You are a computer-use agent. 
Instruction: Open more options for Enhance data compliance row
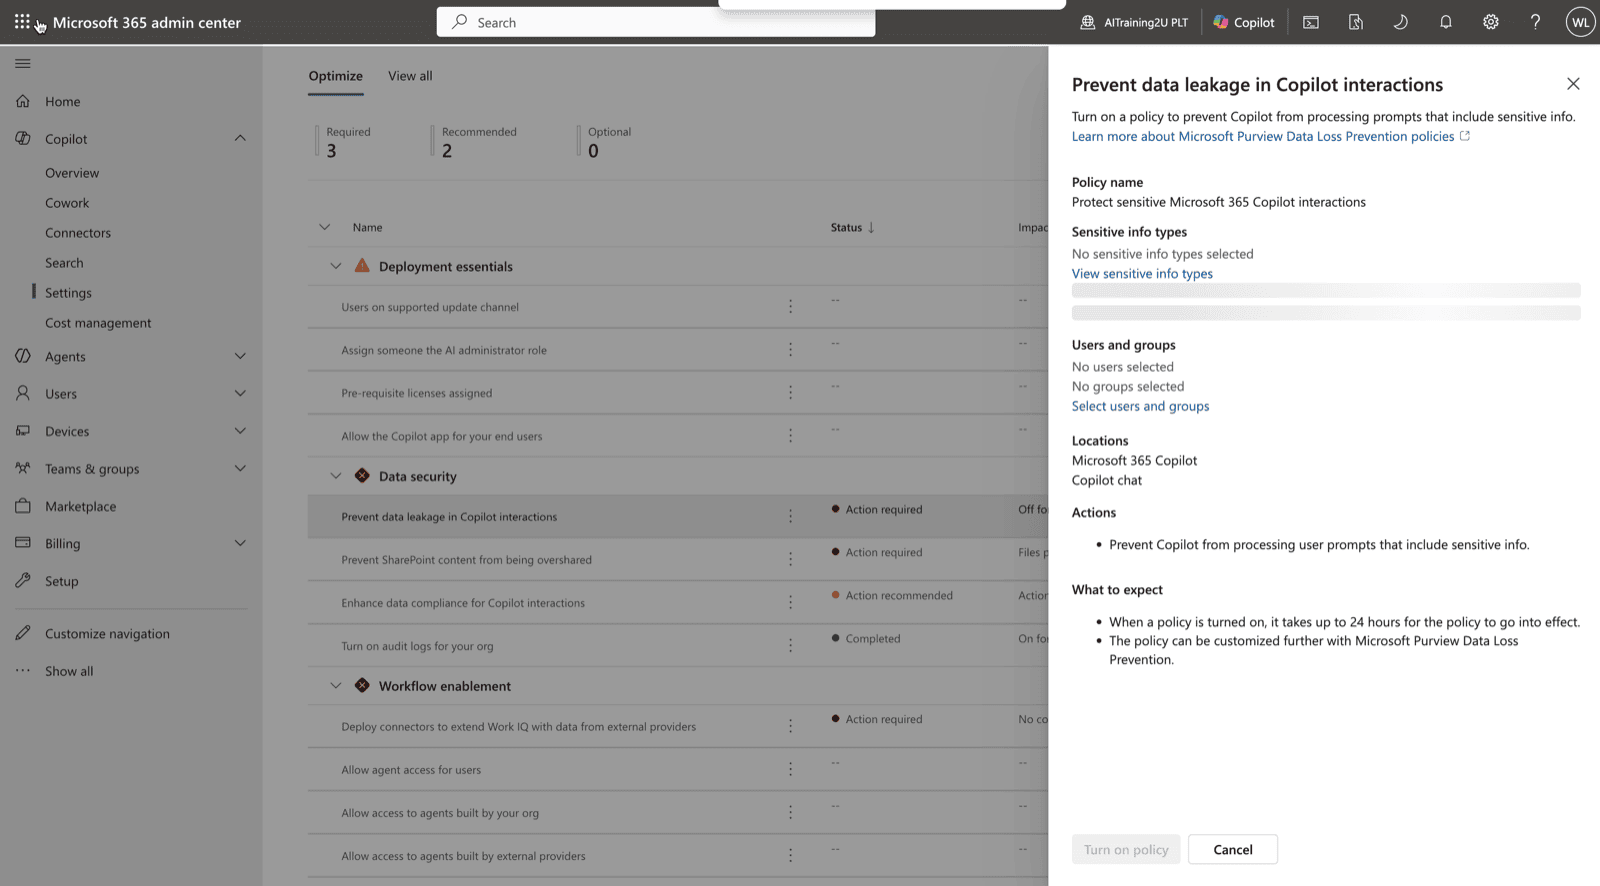(790, 603)
